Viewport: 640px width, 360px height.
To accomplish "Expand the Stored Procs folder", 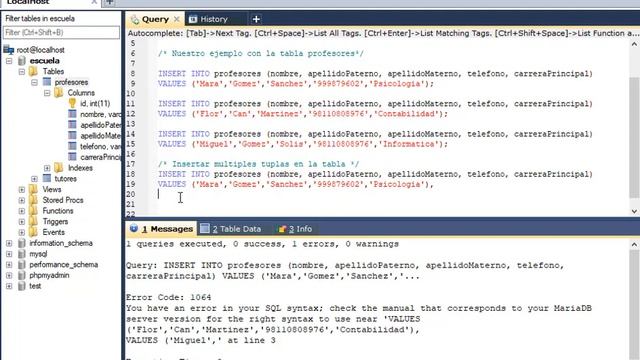I will (x=22, y=200).
